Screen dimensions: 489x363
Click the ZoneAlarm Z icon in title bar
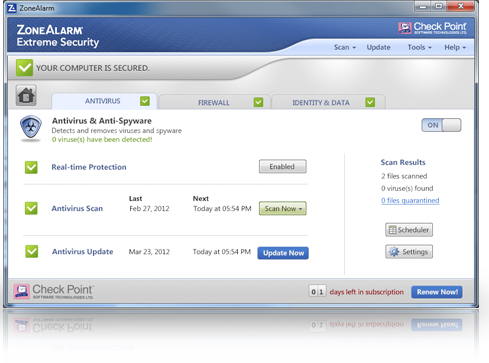click(12, 8)
